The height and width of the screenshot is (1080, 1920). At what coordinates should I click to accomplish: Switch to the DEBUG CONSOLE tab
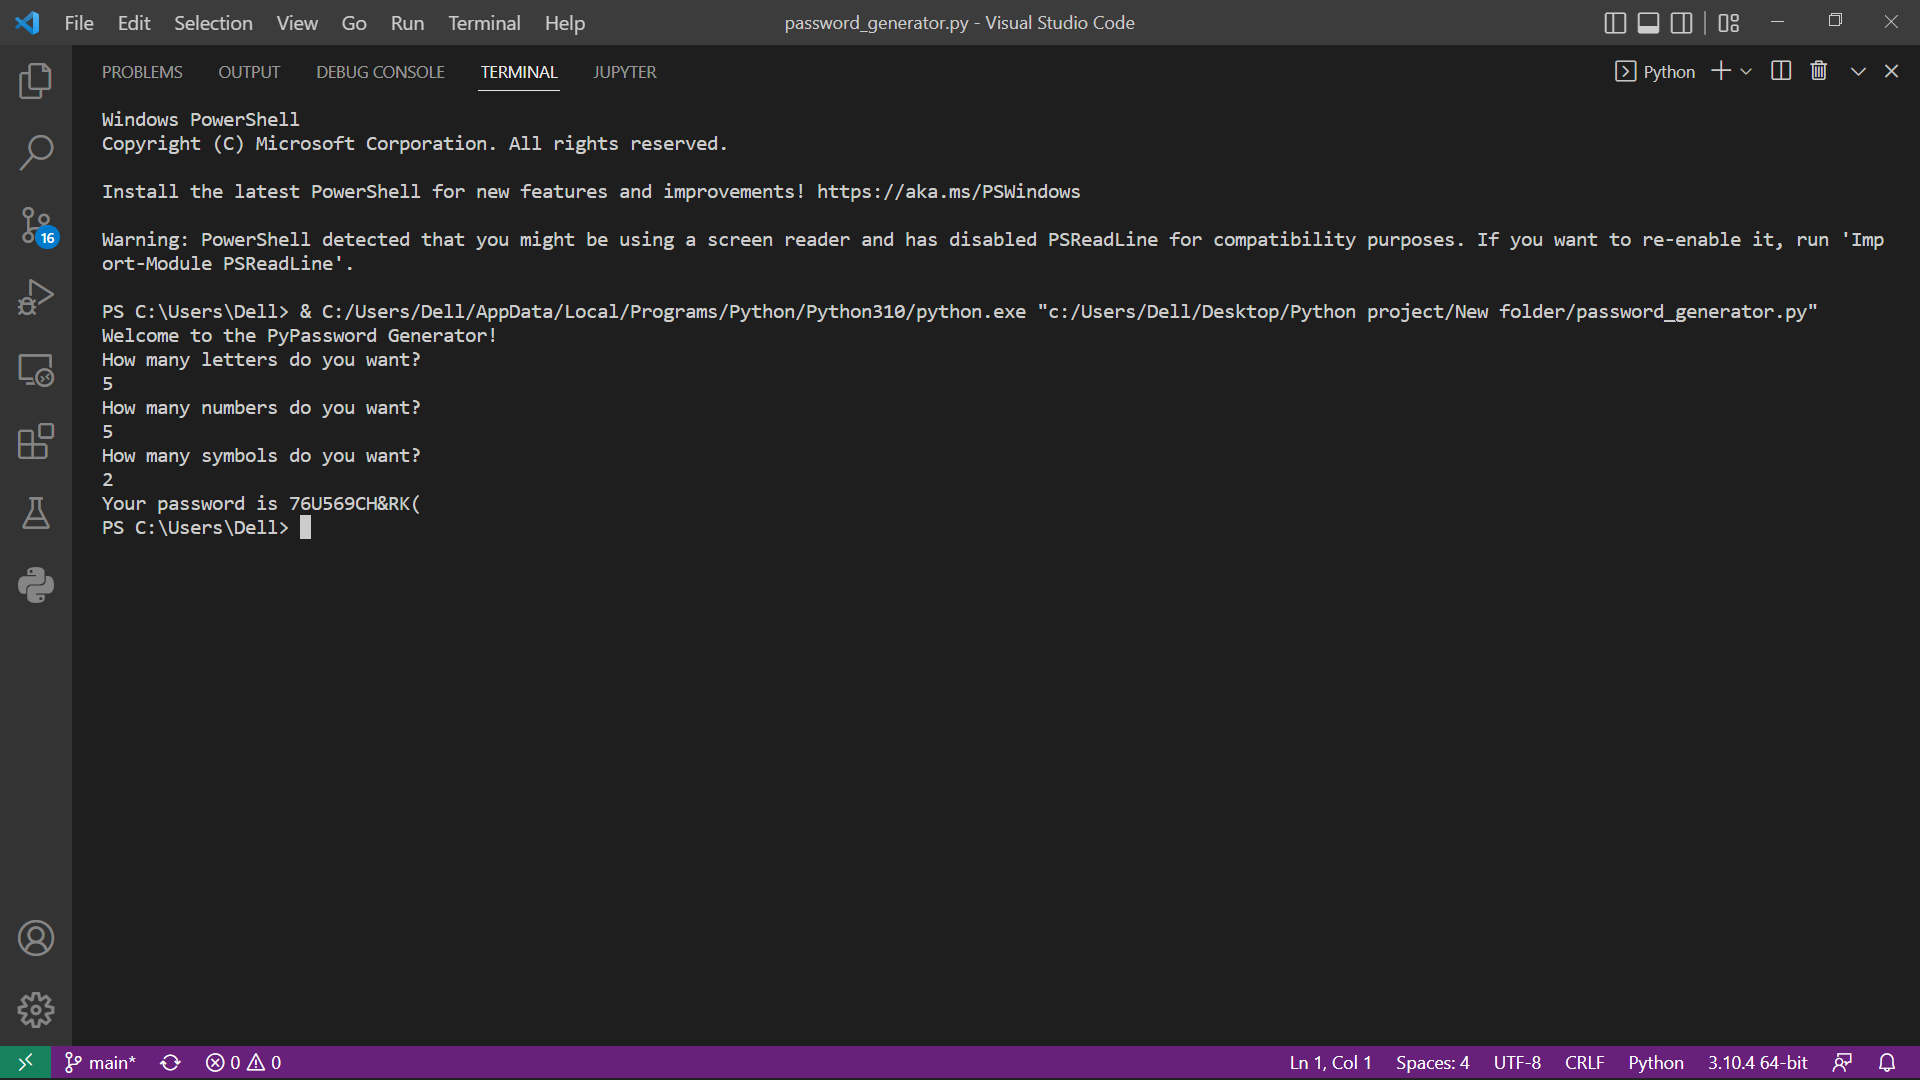coord(380,72)
